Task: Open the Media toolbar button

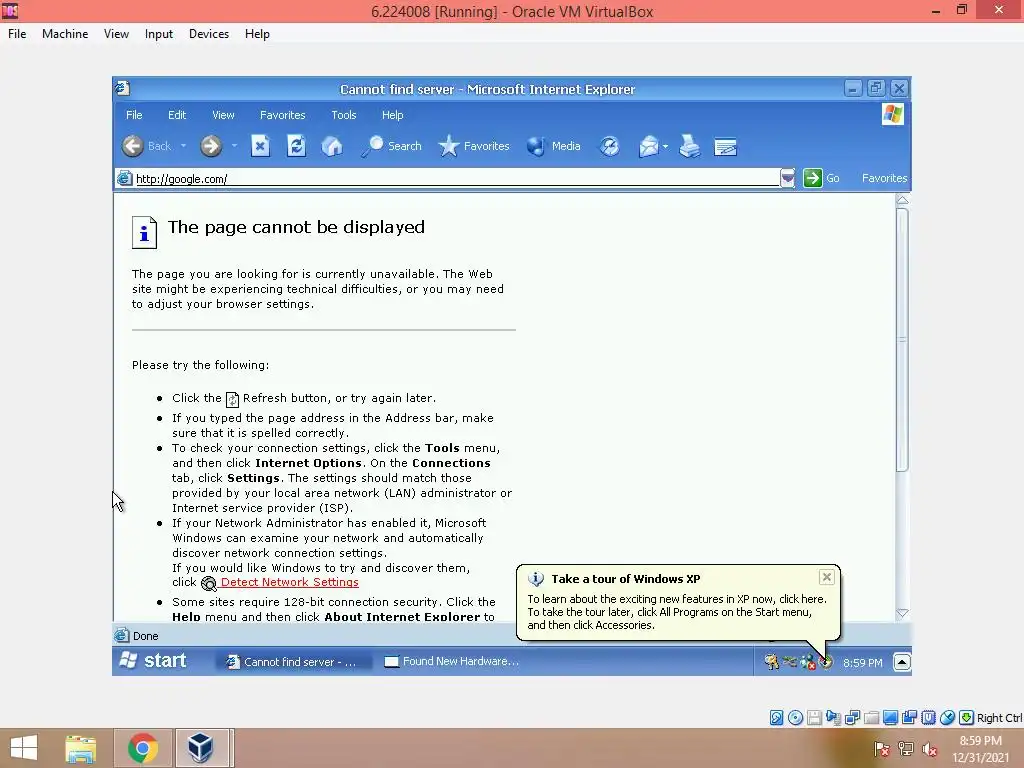Action: [554, 146]
